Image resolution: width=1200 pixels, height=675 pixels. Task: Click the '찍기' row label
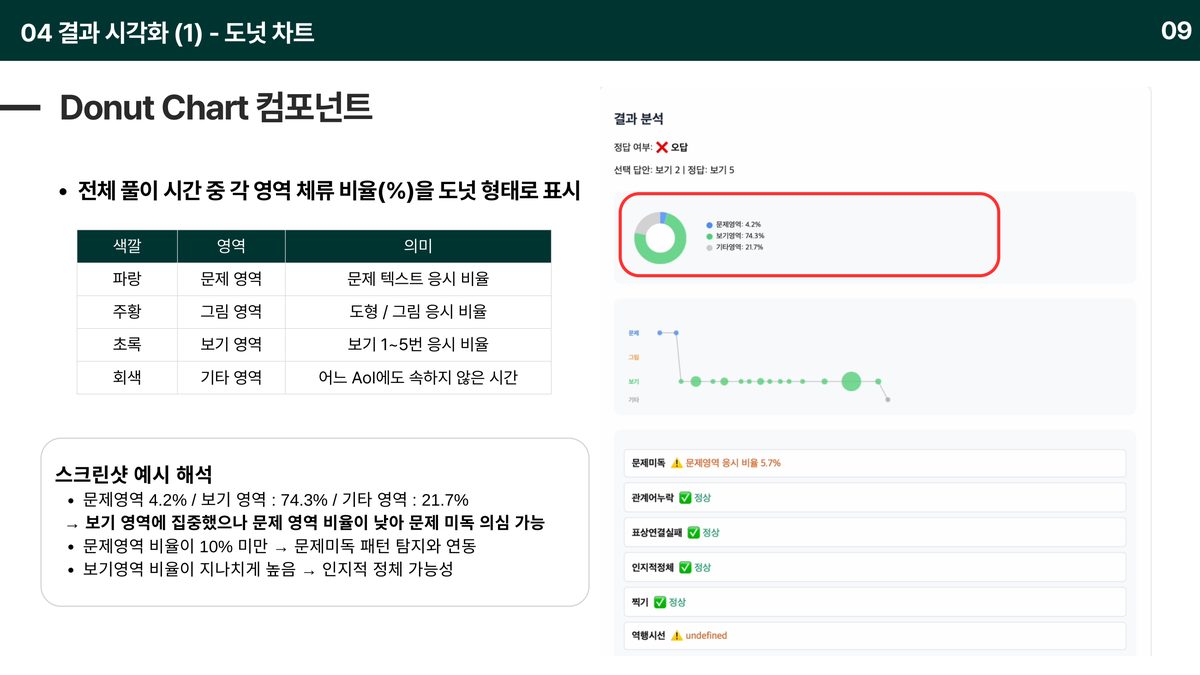coord(641,602)
